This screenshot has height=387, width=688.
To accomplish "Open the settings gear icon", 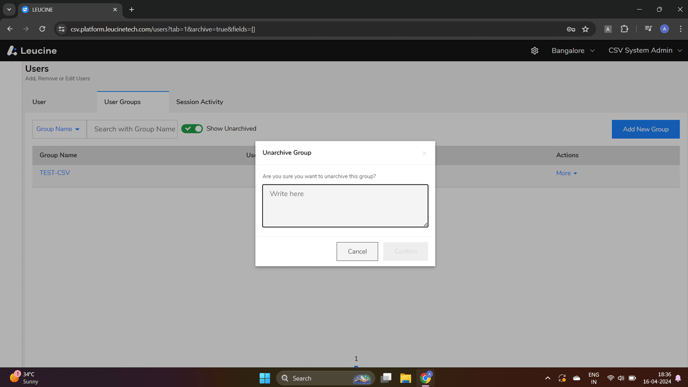I will 534,50.
